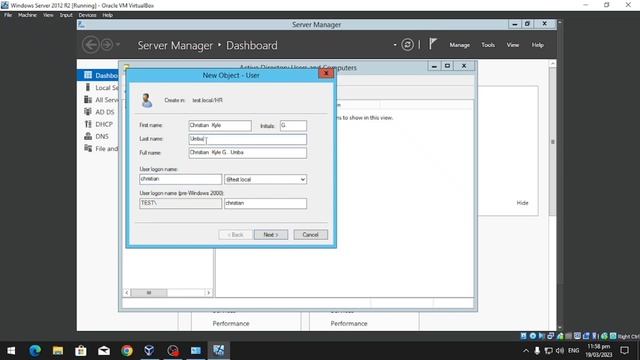Click the pre-Windows 2000 logon name field
640x360 pixels.
pyautogui.click(x=265, y=203)
